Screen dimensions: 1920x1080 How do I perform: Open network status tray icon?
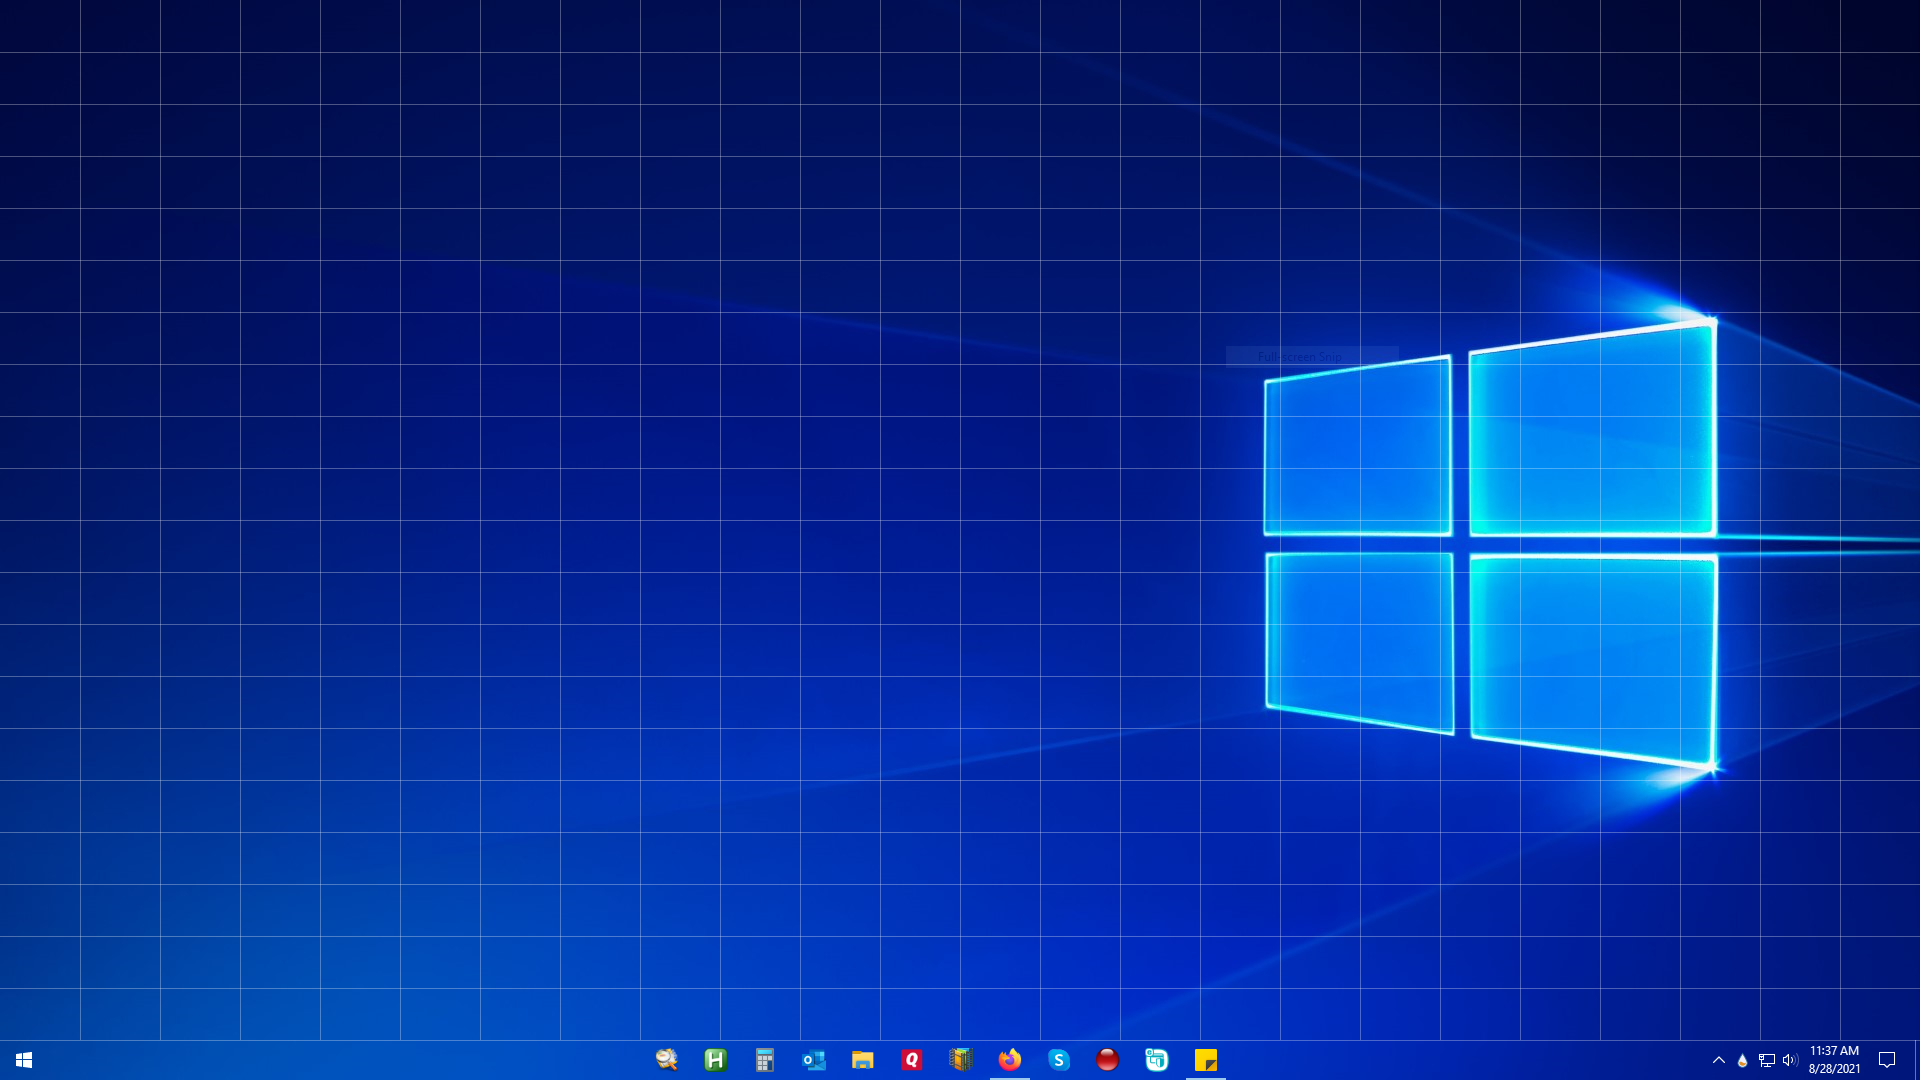(x=1767, y=1060)
